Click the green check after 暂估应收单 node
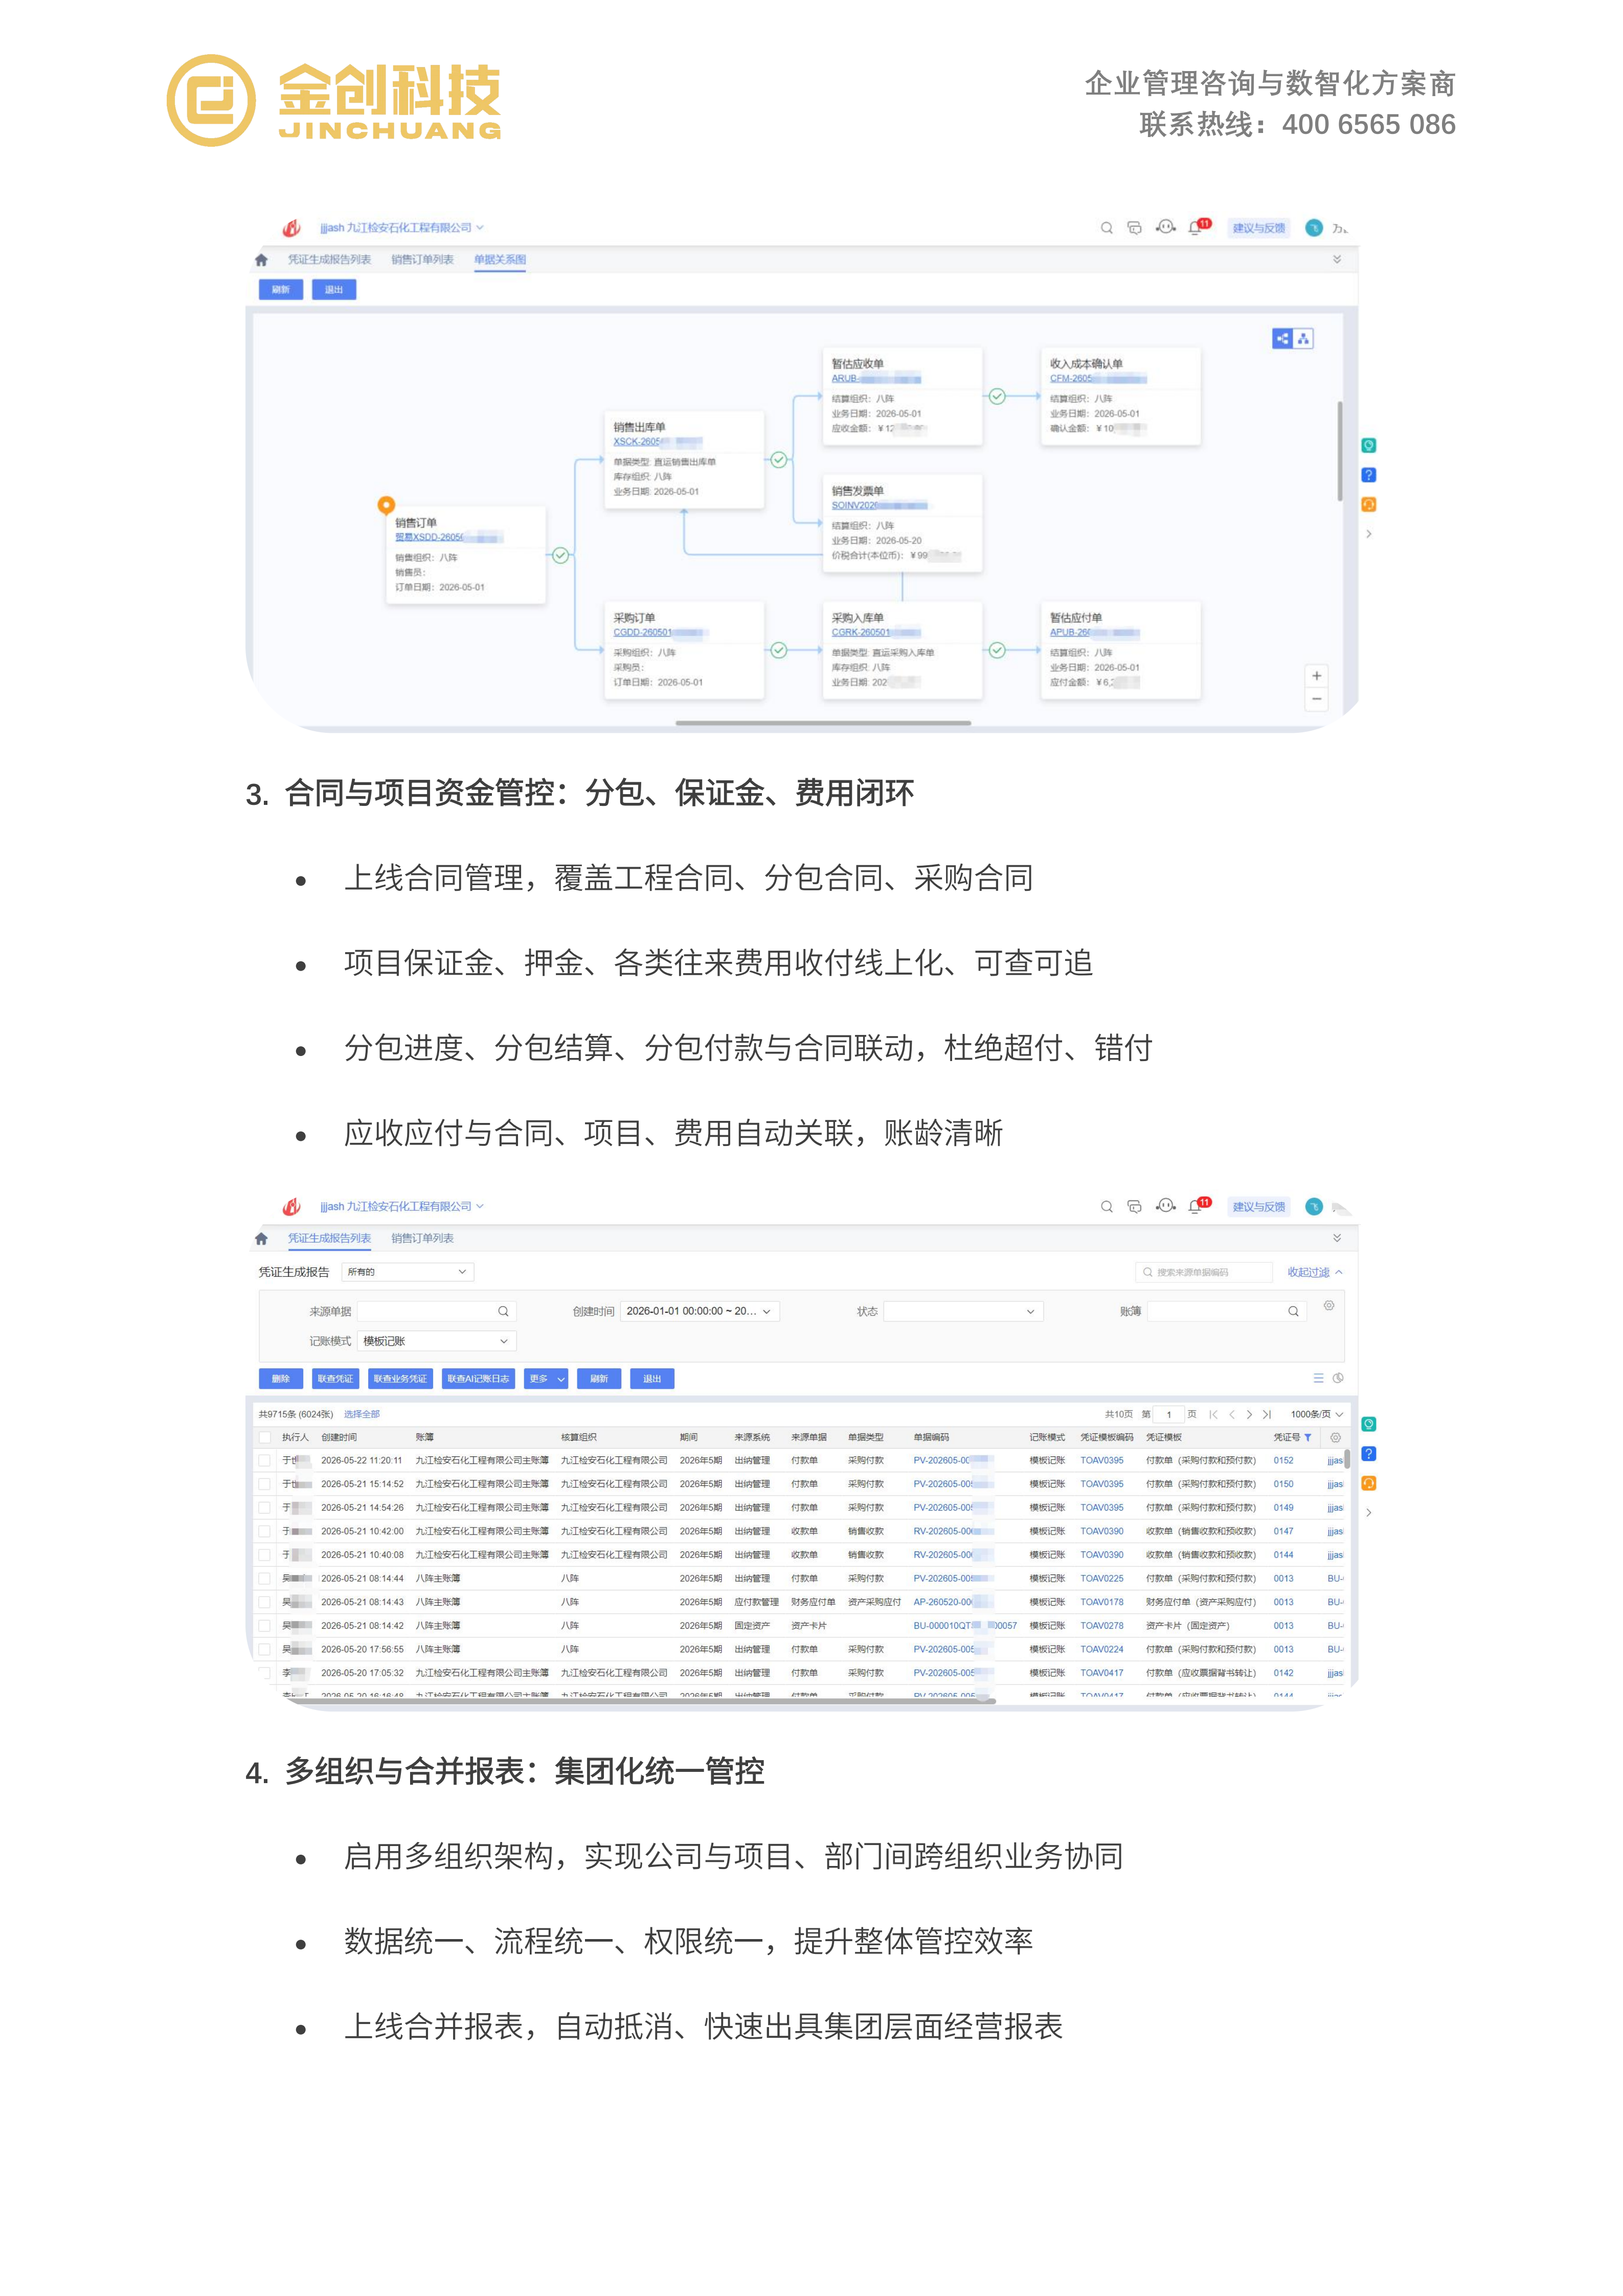Image resolution: width=1623 pixels, height=2296 pixels. pyautogui.click(x=997, y=397)
